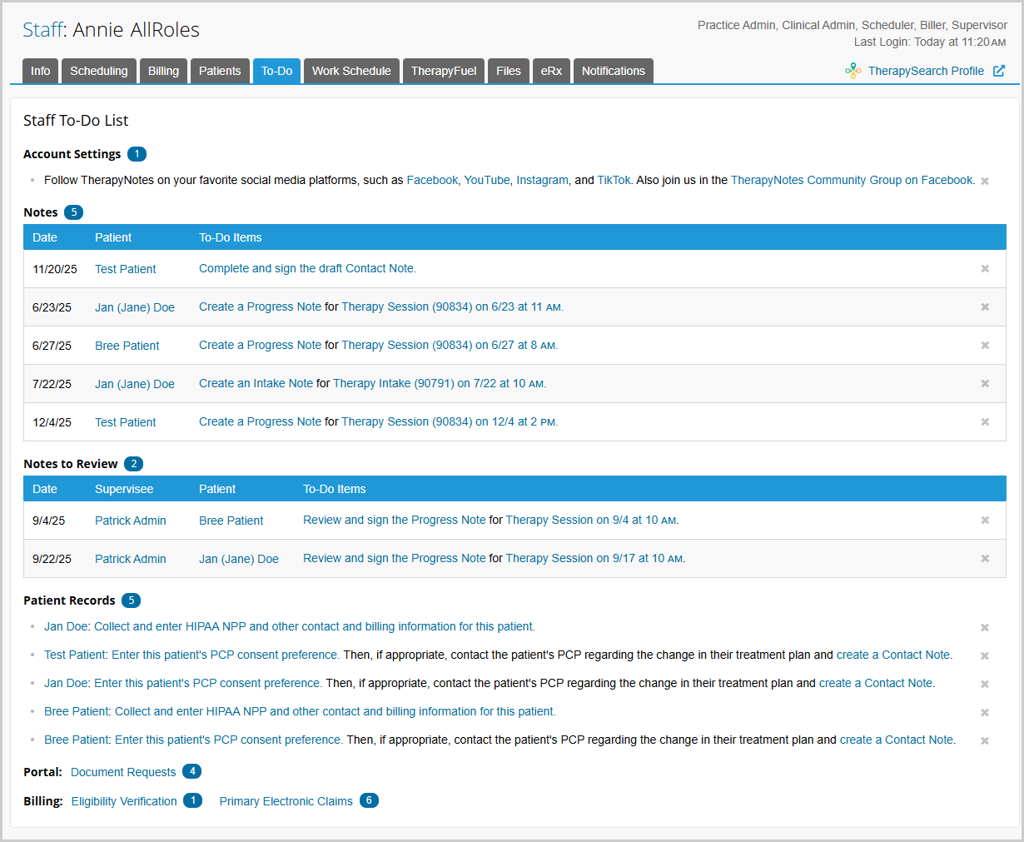Dismiss the 9/4/25 note review item
This screenshot has height=842, width=1024.
[x=984, y=521]
